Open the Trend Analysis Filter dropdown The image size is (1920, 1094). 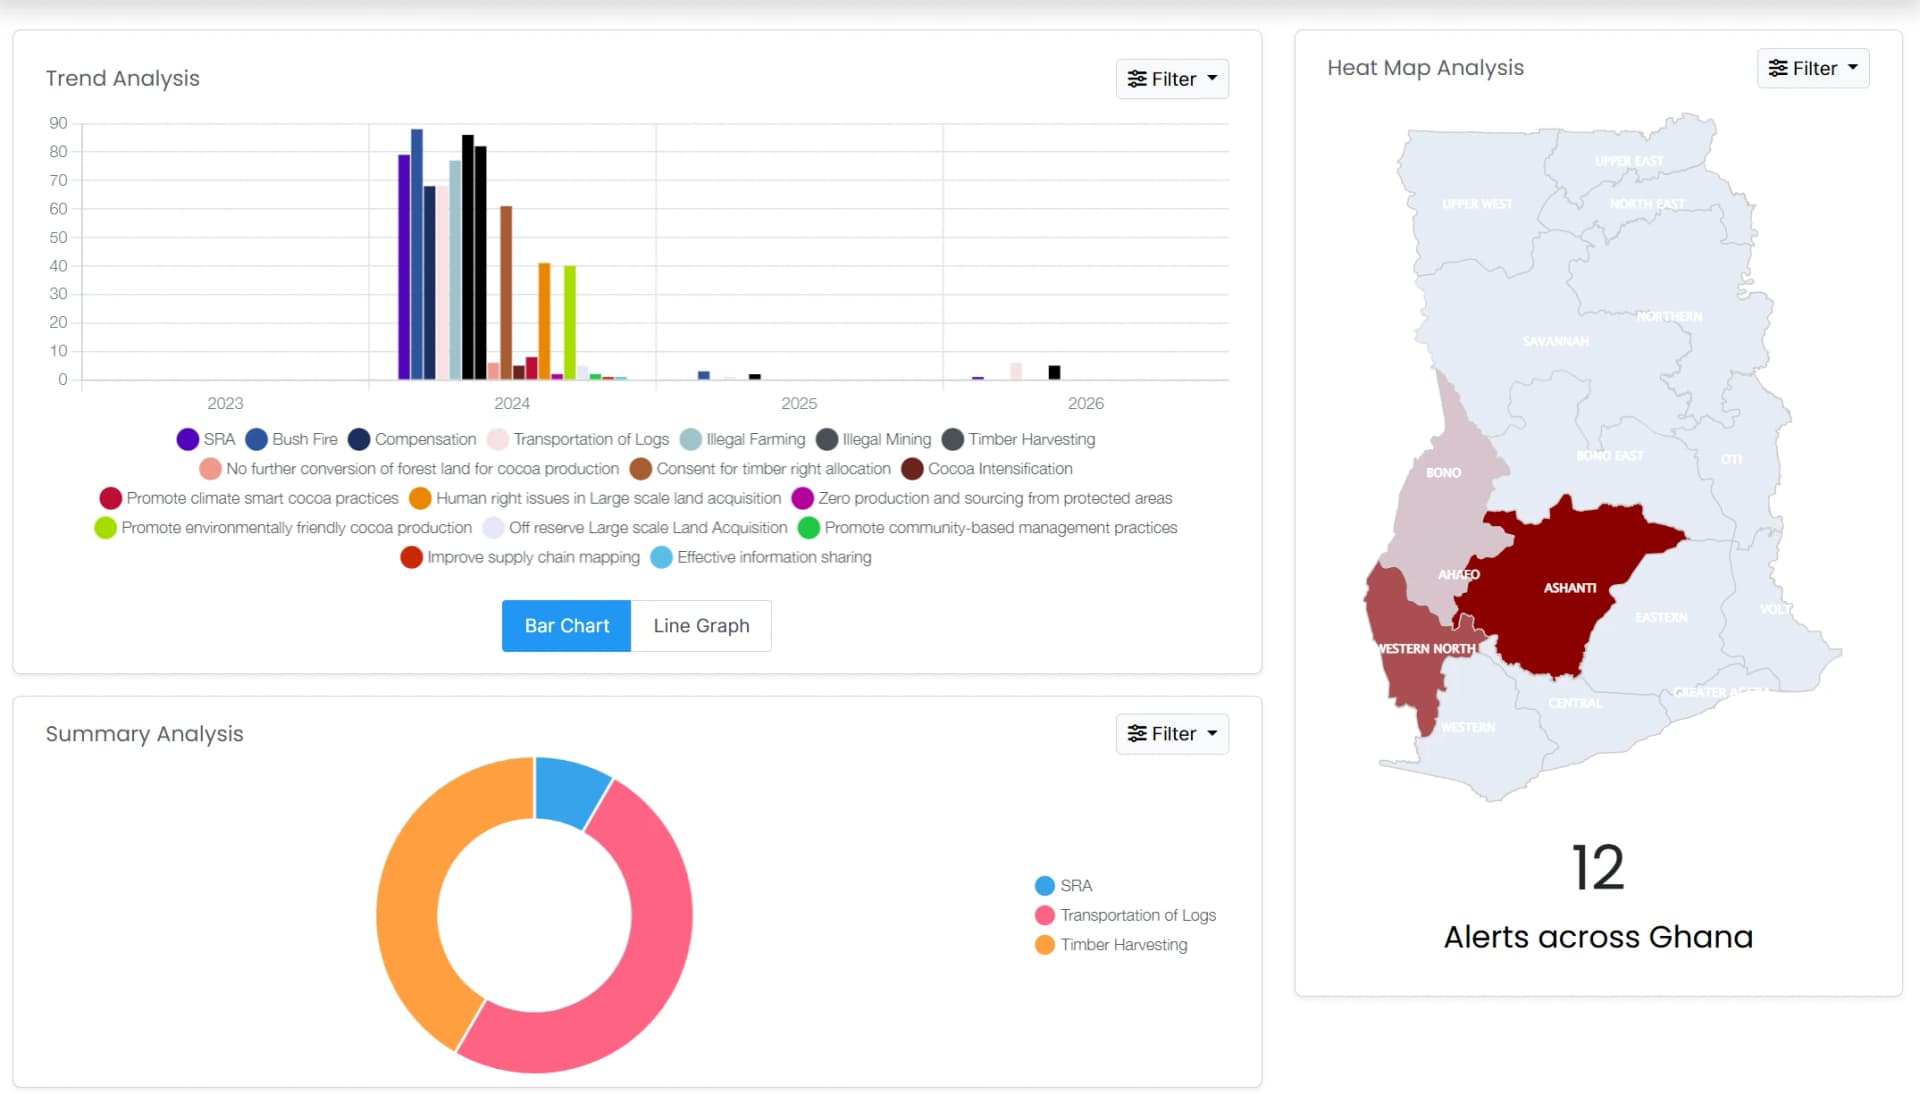(x=1172, y=79)
